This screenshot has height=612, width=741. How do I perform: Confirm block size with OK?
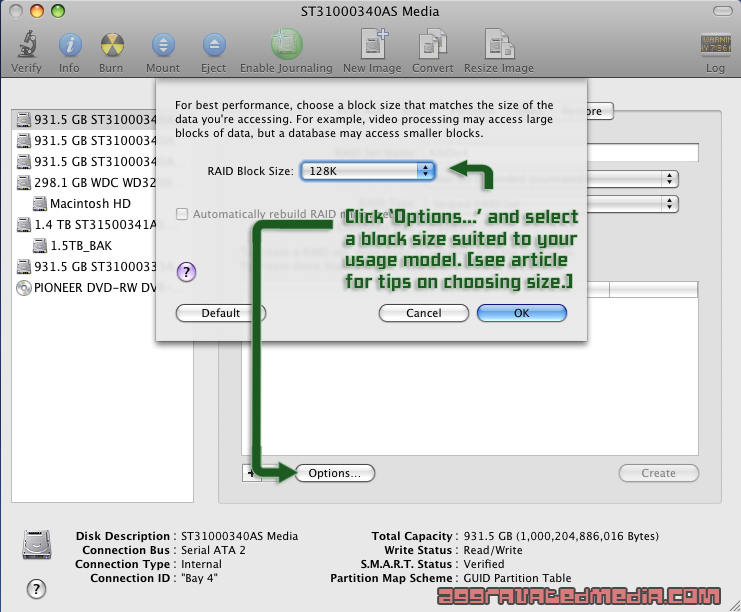pyautogui.click(x=522, y=313)
